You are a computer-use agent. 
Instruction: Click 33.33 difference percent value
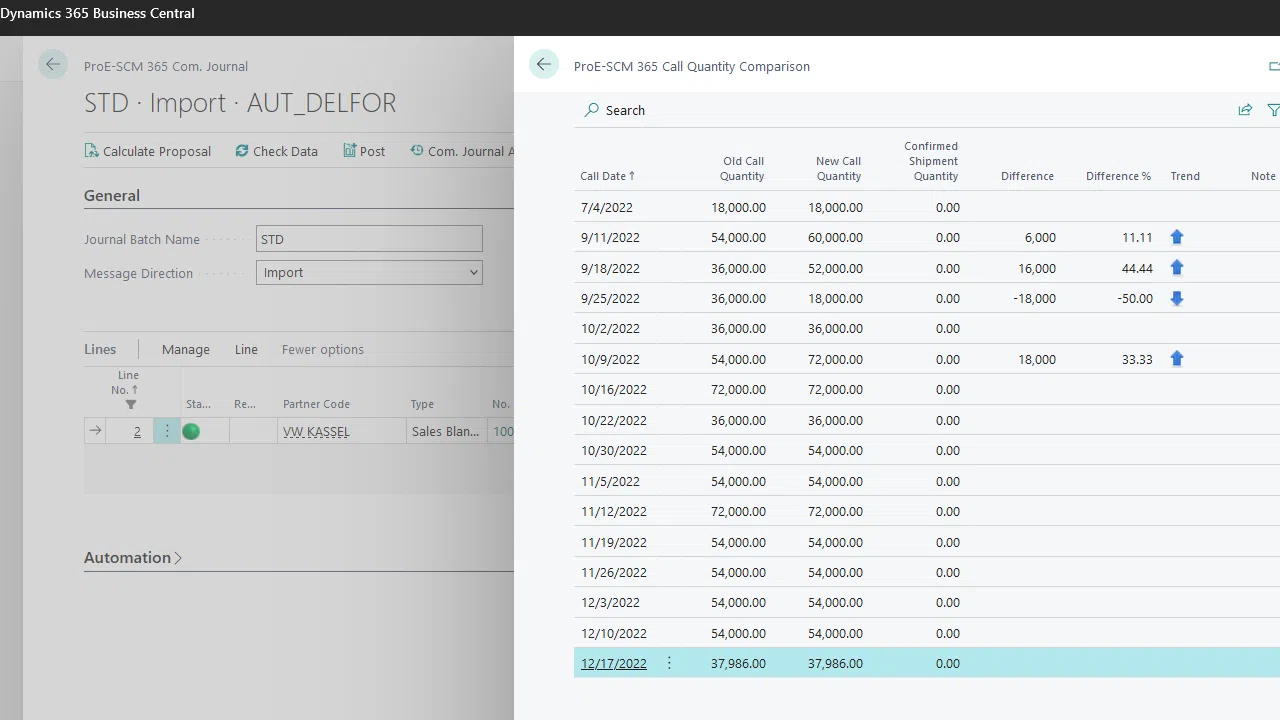[1137, 359]
